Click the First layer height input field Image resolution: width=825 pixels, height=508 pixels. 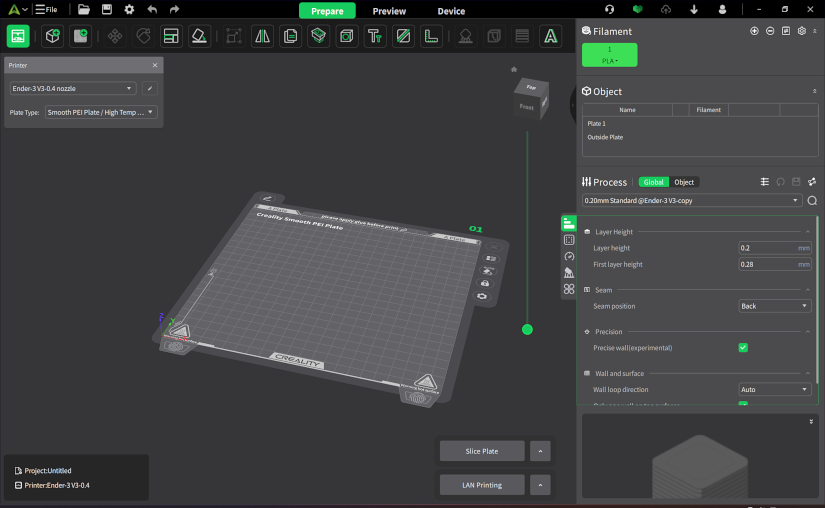coord(774,264)
